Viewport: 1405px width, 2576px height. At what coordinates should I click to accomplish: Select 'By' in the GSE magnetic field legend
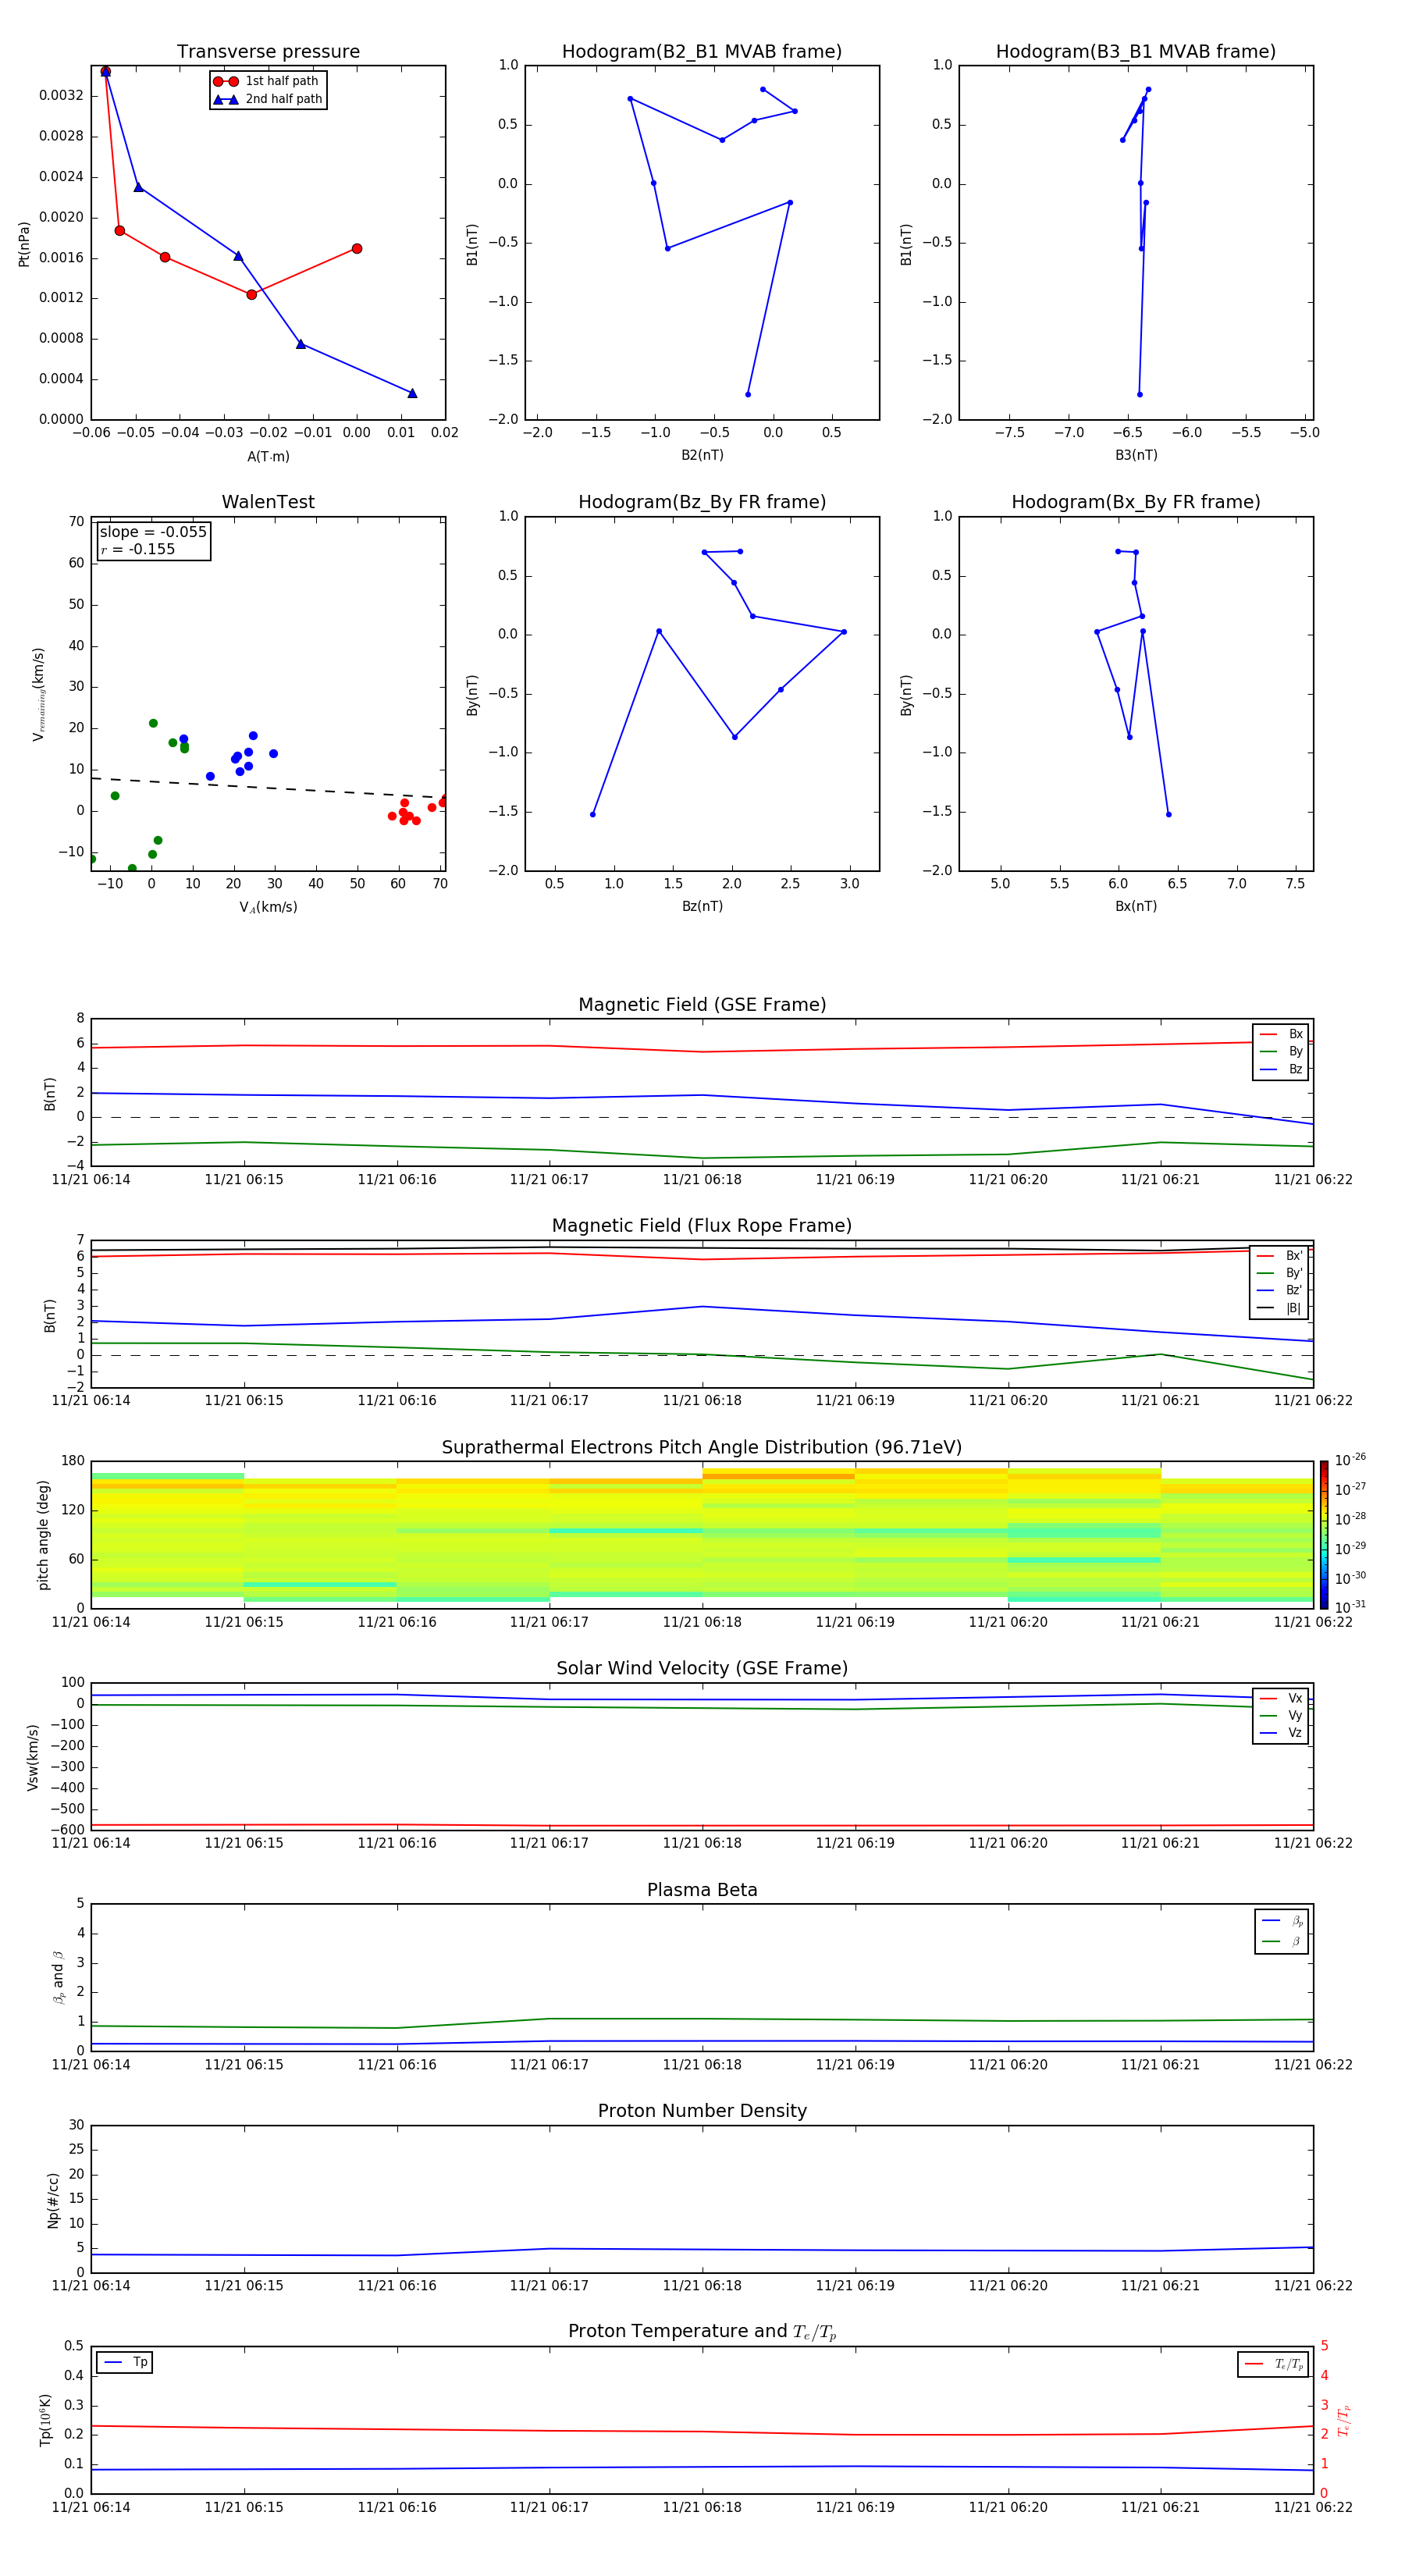[1281, 1051]
